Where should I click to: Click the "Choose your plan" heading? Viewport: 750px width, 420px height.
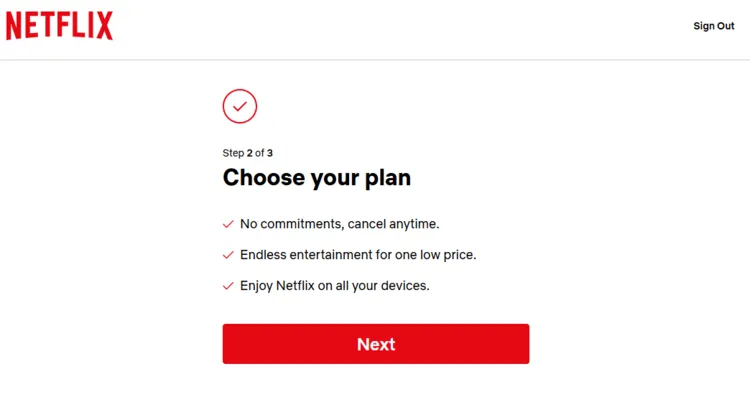[316, 178]
